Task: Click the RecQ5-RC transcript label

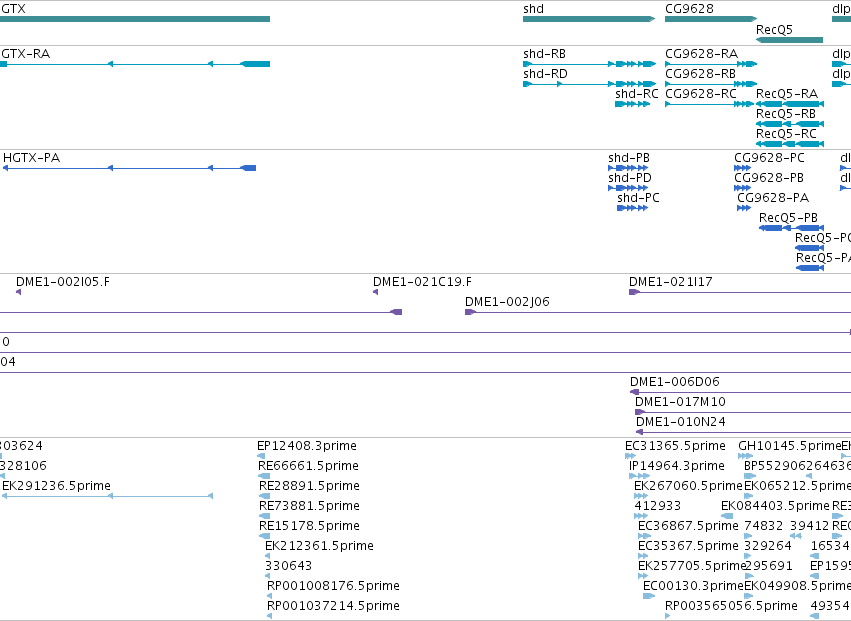Action: pyautogui.click(x=786, y=134)
